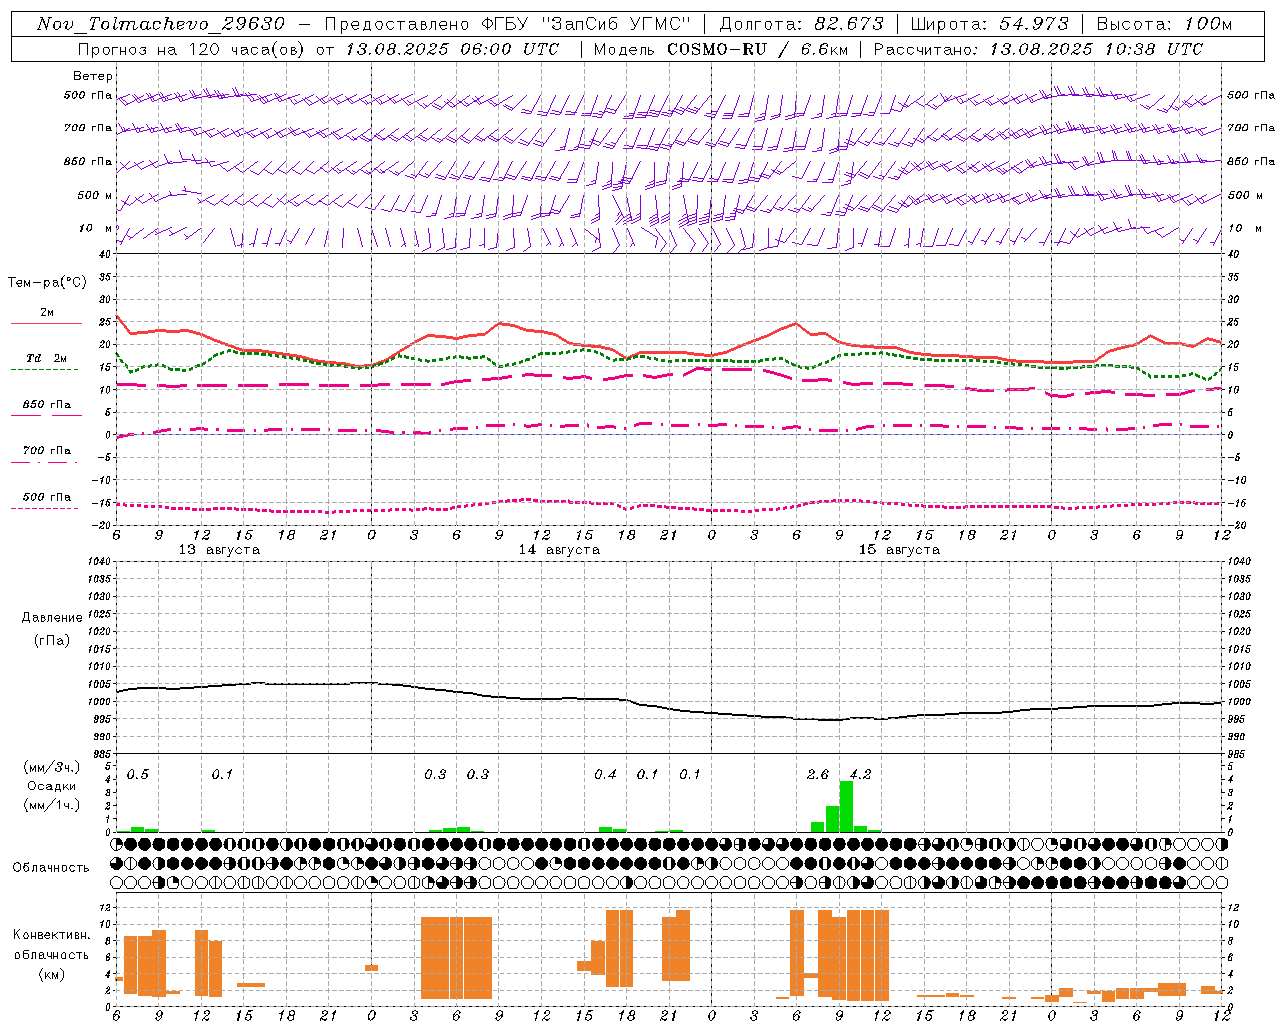
Task: Click the cloud cover label Облачность
Action: 51,868
